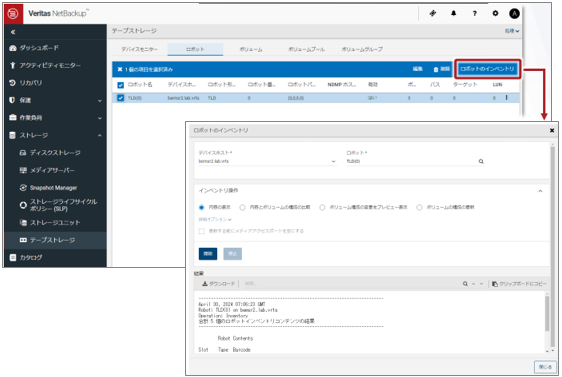This screenshot has width=562, height=377.
Task: Click the dark blue 開始 button
Action: (x=208, y=254)
